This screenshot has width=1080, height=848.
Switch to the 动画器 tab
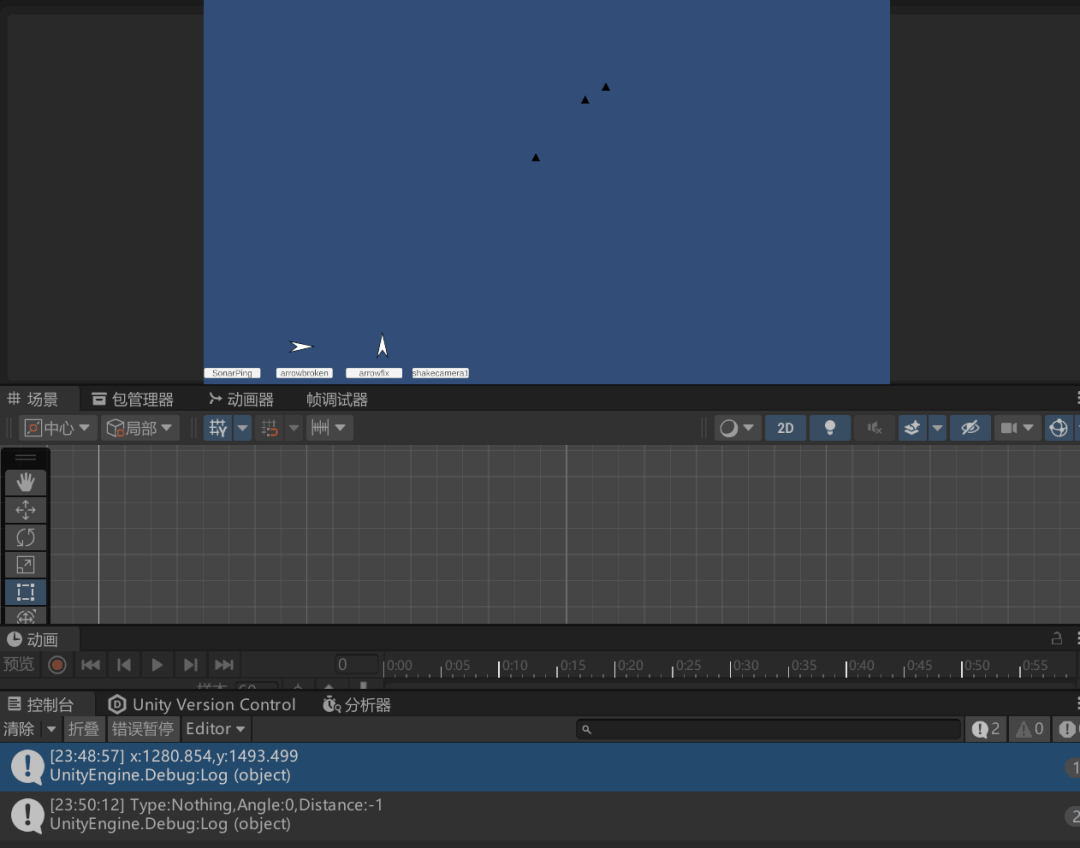point(241,399)
